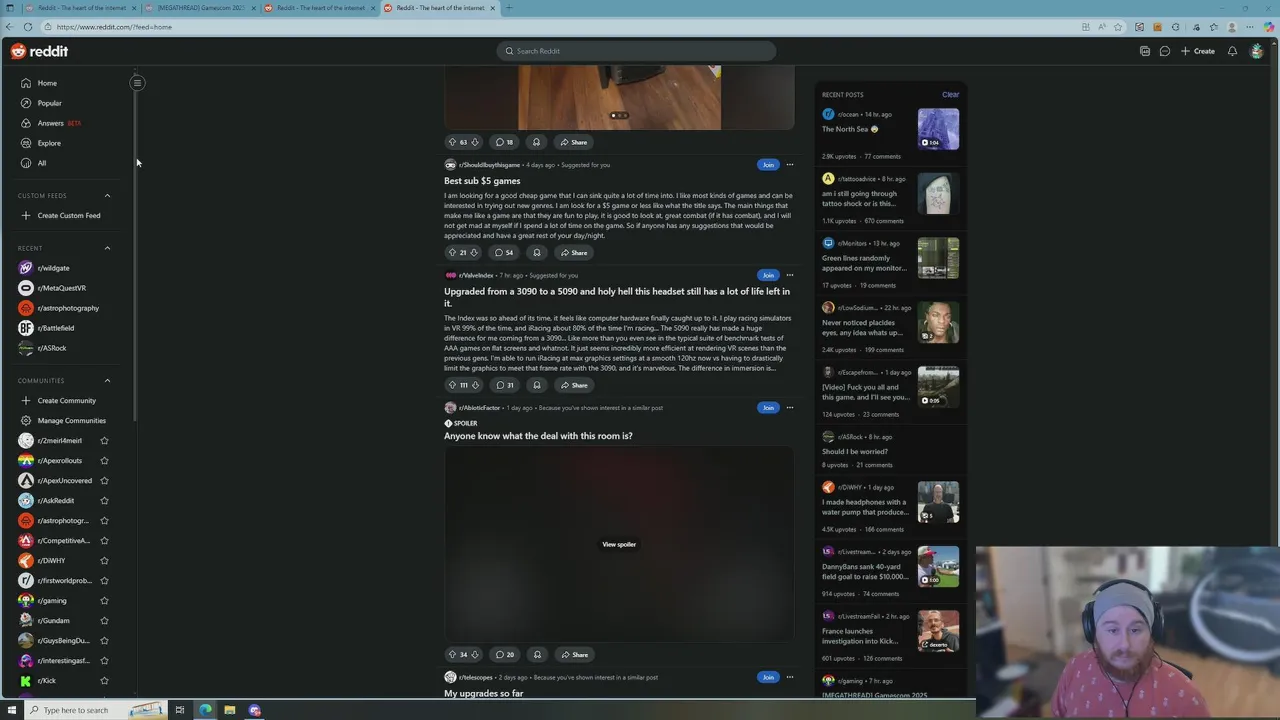Open the advertise icon in header
The image size is (1280, 720).
click(1145, 51)
